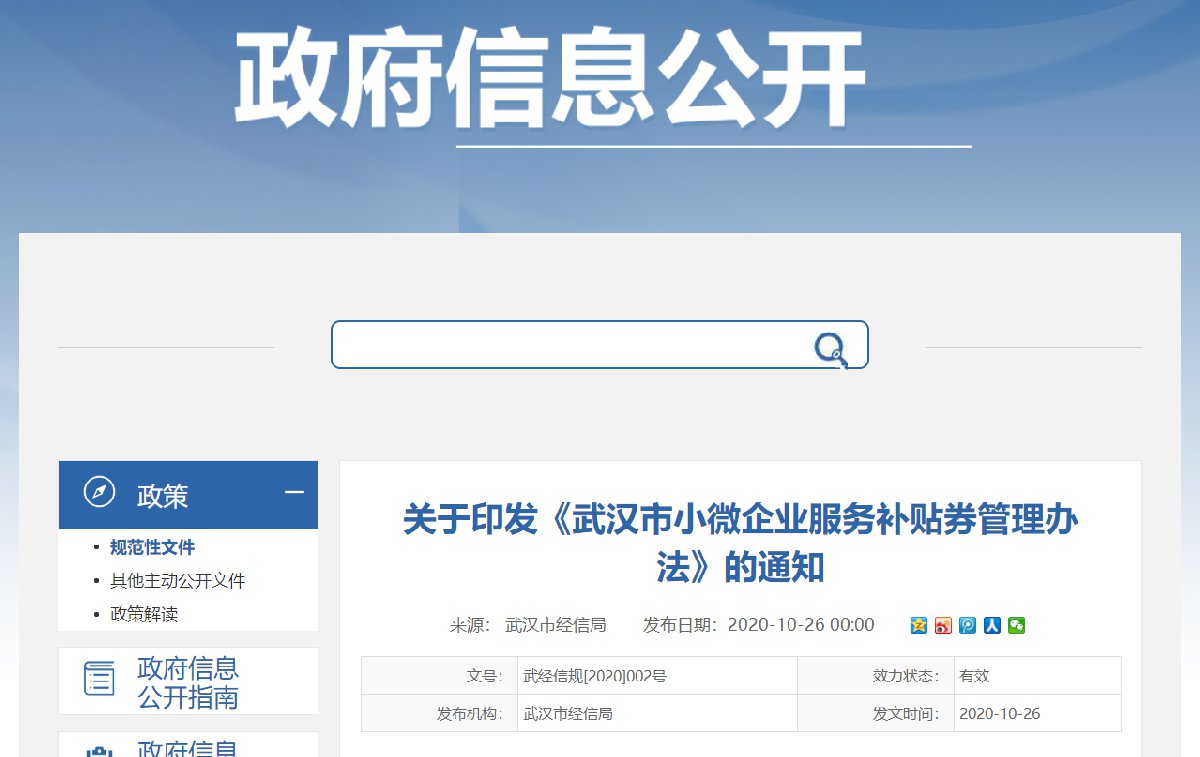Click the magnifier search icon
Image resolution: width=1200 pixels, height=757 pixels.
pos(831,349)
